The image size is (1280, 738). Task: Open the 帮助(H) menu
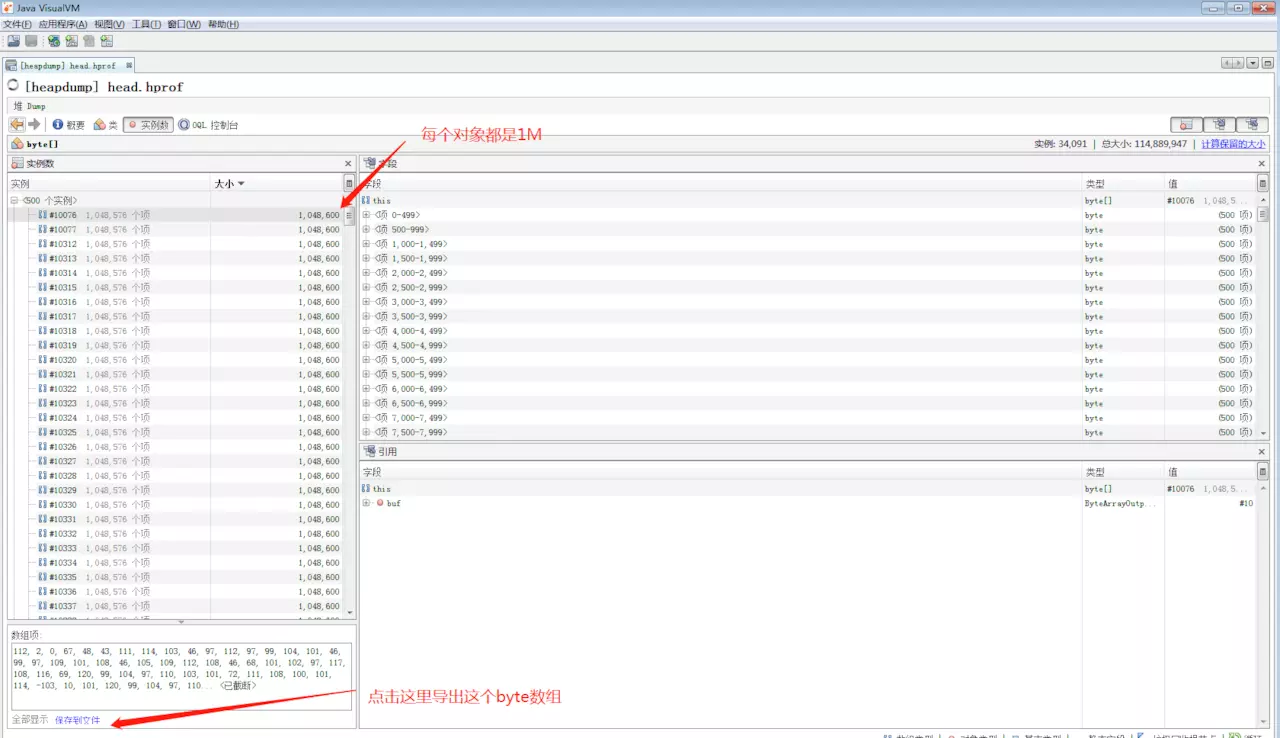click(223, 24)
